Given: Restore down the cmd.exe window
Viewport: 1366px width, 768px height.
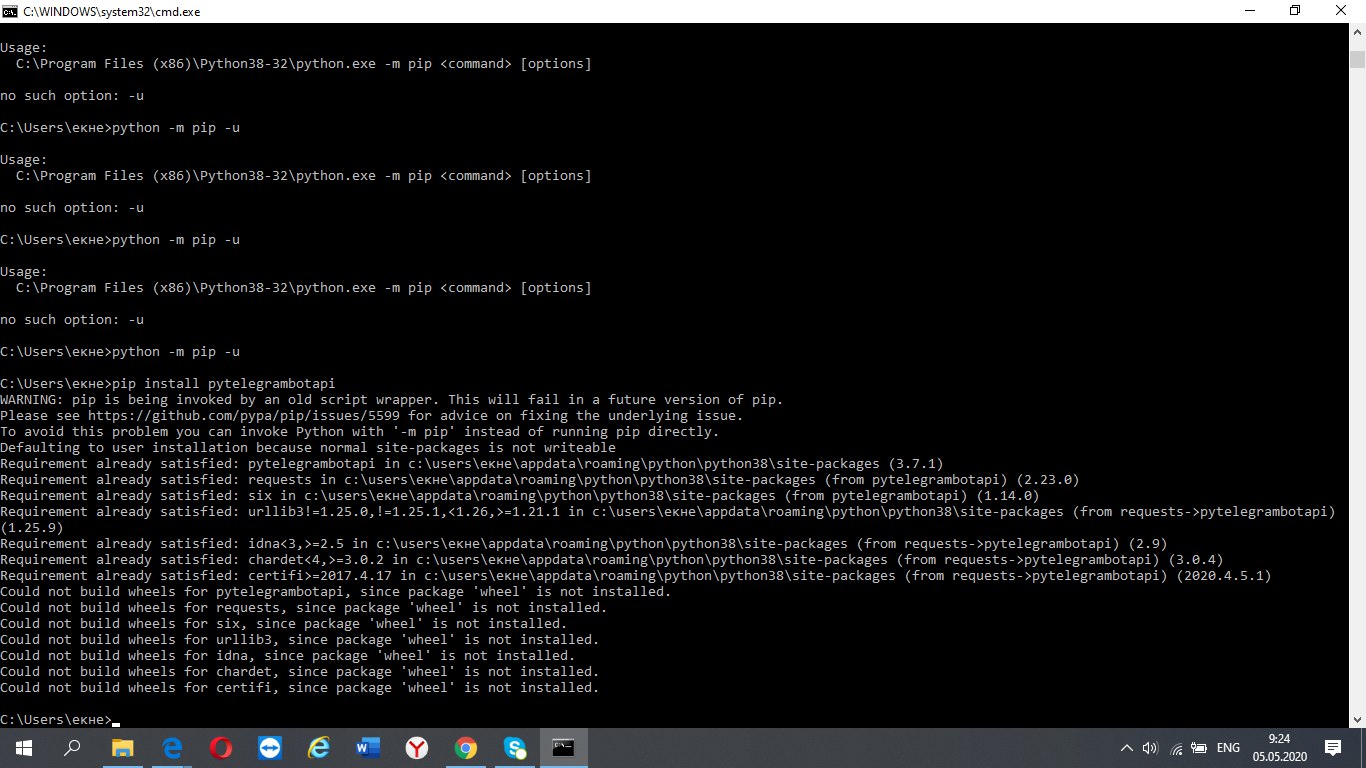Looking at the screenshot, I should (1295, 10).
